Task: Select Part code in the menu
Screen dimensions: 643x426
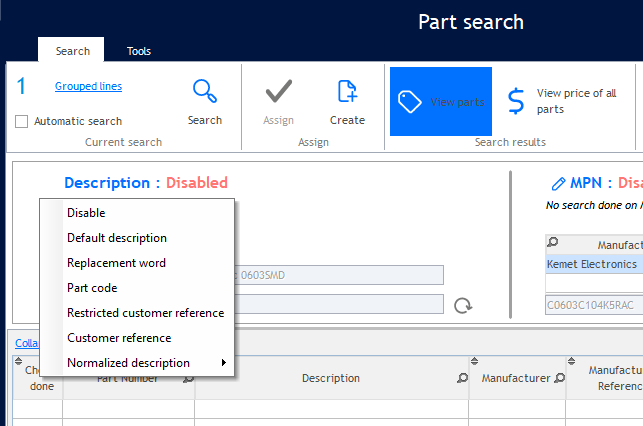Action: [x=92, y=288]
